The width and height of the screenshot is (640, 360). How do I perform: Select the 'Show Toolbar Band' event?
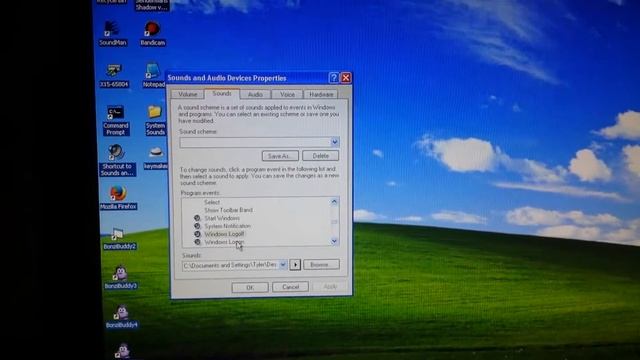click(228, 210)
